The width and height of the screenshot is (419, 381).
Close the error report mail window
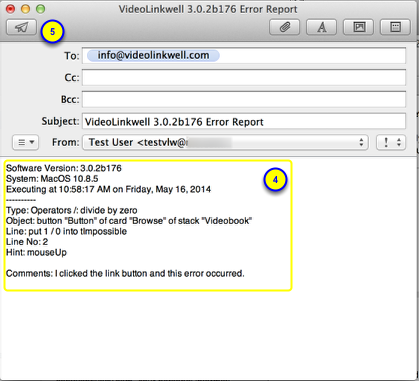[11, 9]
